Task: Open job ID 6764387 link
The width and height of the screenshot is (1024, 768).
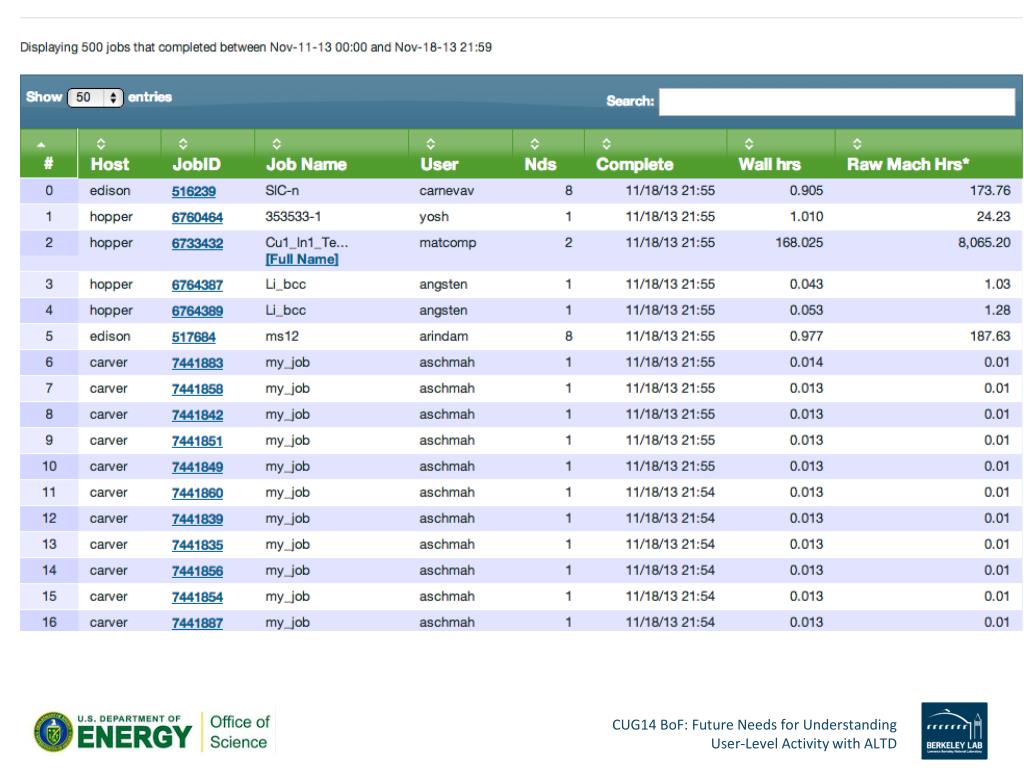Action: tap(197, 285)
